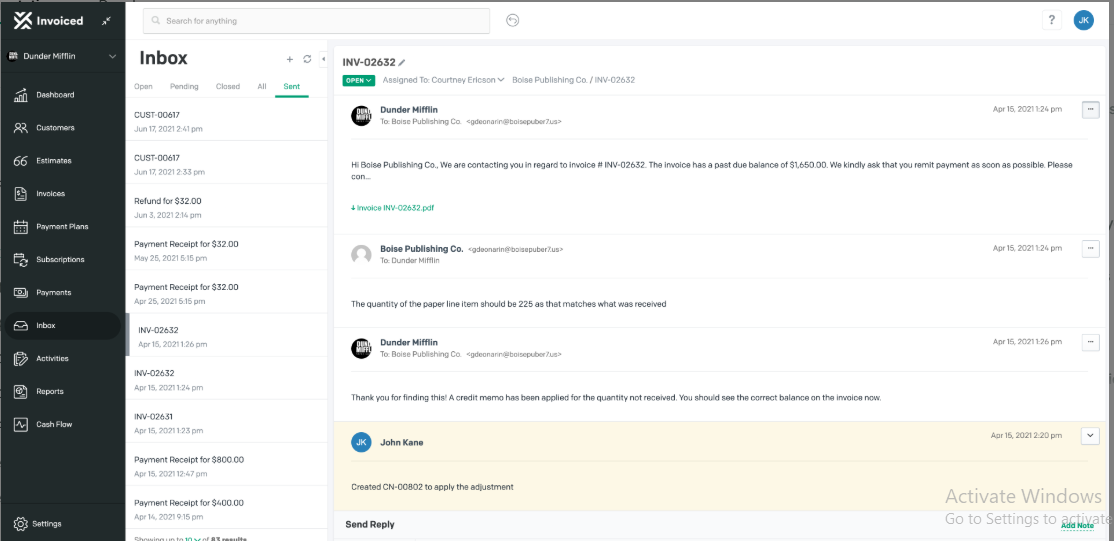
Task: Open Boise Publishing Co. / INV-02632 link
Action: tap(573, 80)
